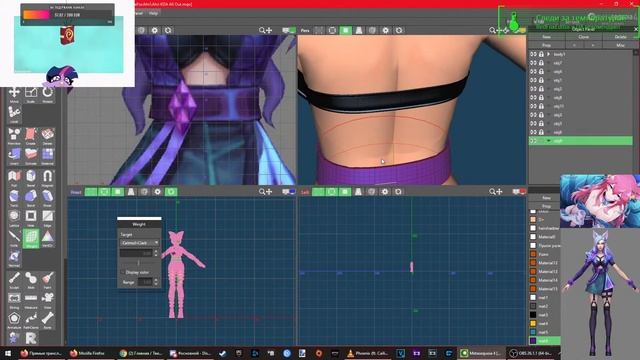Click weight value input field

click(136, 253)
